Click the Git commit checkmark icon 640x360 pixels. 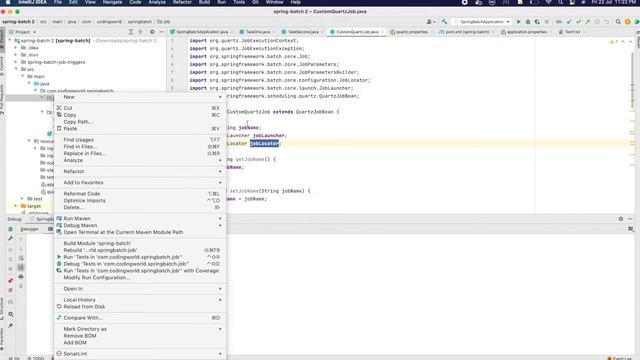[578, 22]
